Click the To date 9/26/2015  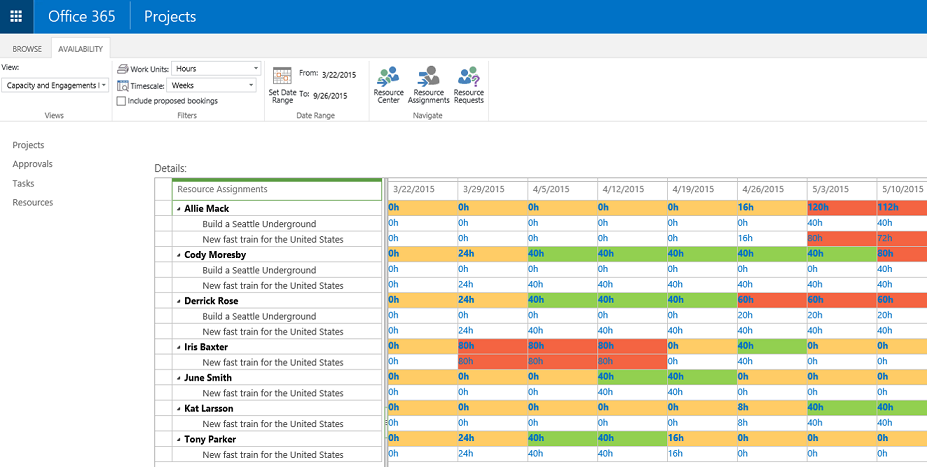pos(330,96)
